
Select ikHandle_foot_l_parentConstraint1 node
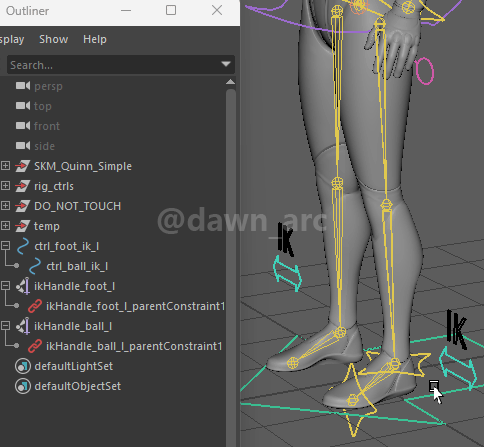[x=135, y=306]
